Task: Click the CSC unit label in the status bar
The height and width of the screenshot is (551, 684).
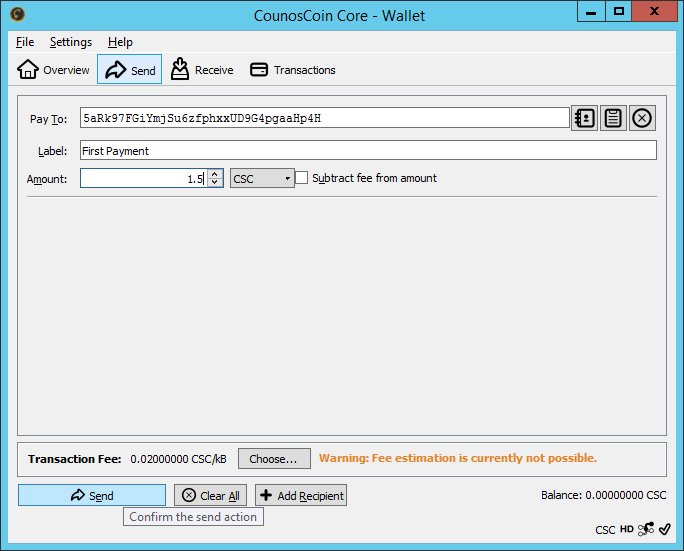Action: point(605,530)
